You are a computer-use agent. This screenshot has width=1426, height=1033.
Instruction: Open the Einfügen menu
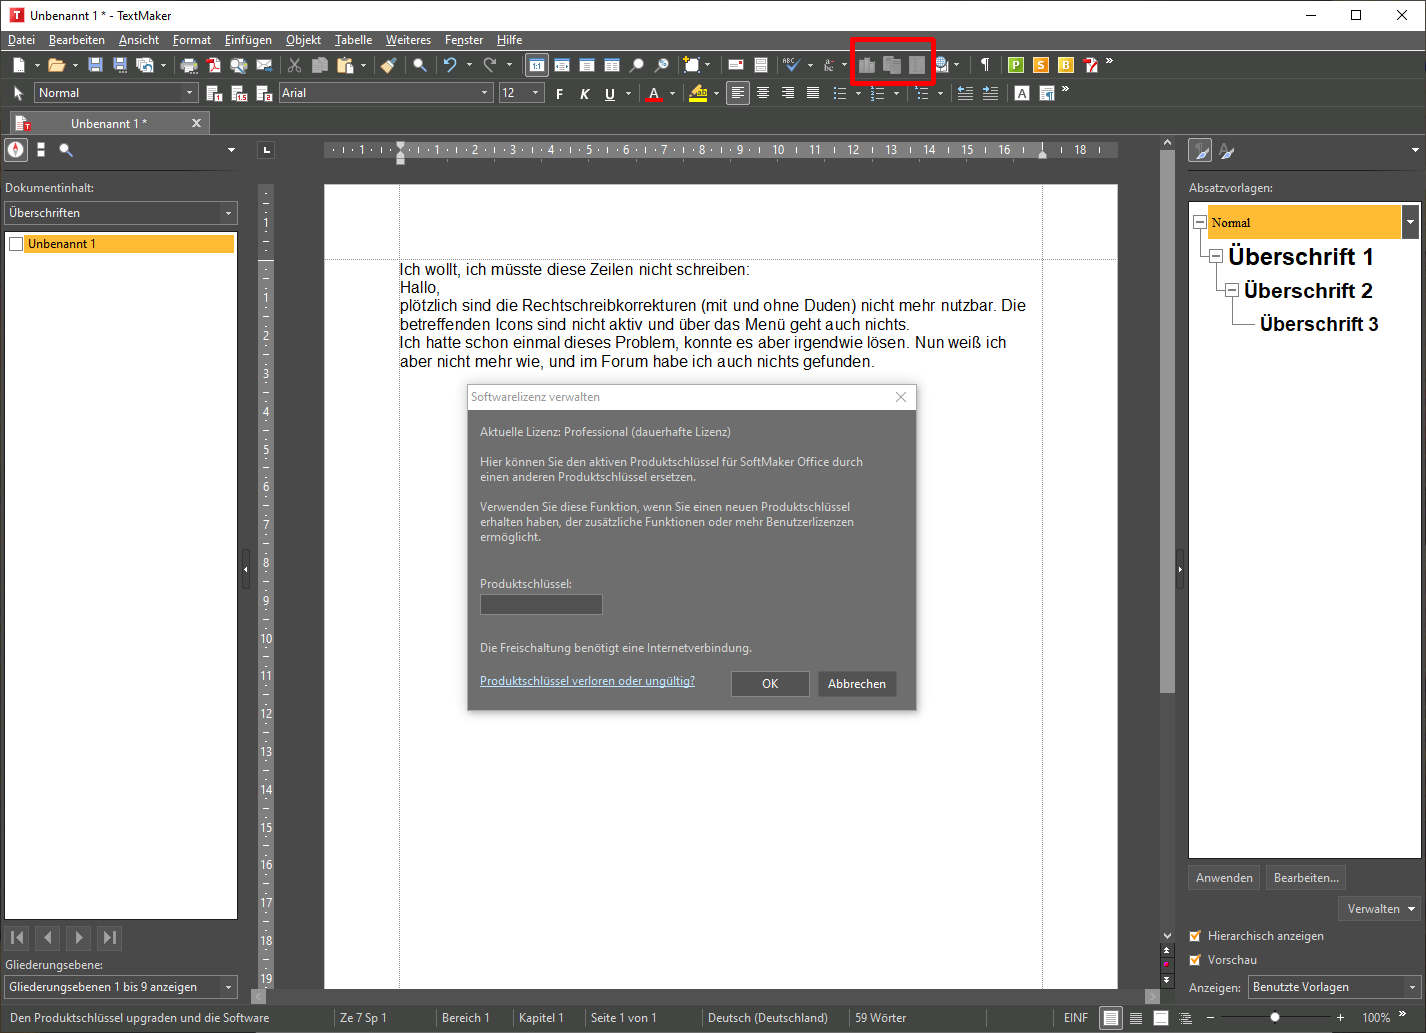(x=248, y=40)
